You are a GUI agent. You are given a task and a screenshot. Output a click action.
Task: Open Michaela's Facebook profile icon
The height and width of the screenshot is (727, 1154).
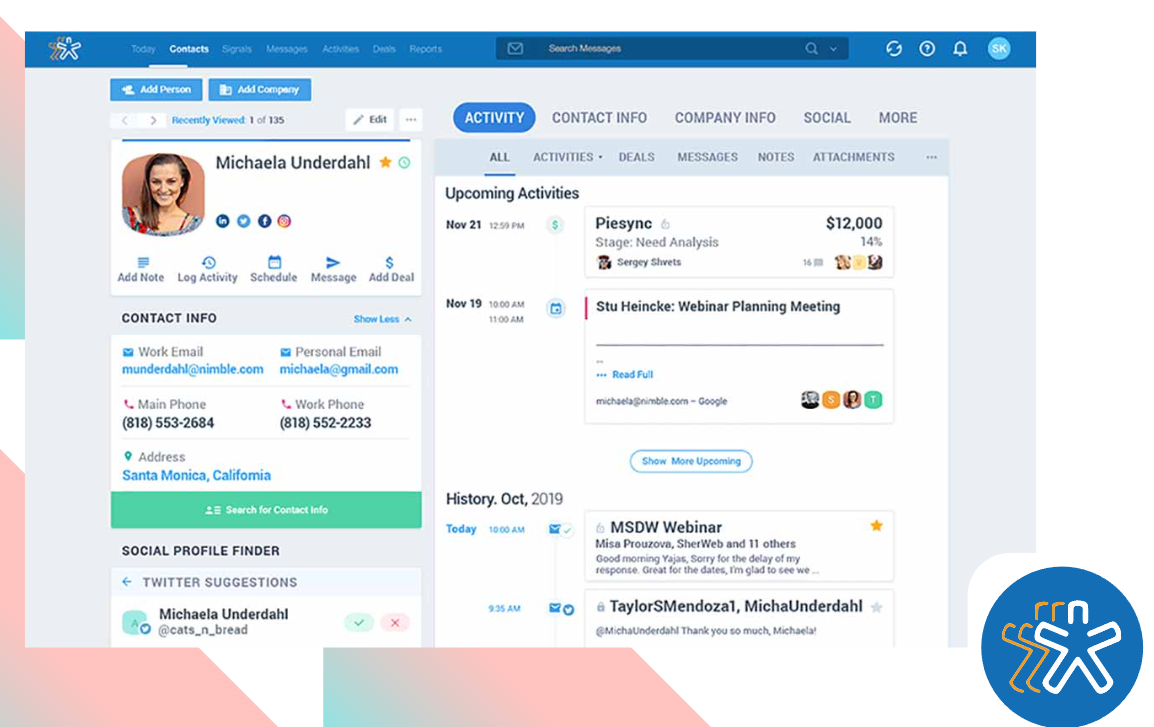click(x=264, y=221)
